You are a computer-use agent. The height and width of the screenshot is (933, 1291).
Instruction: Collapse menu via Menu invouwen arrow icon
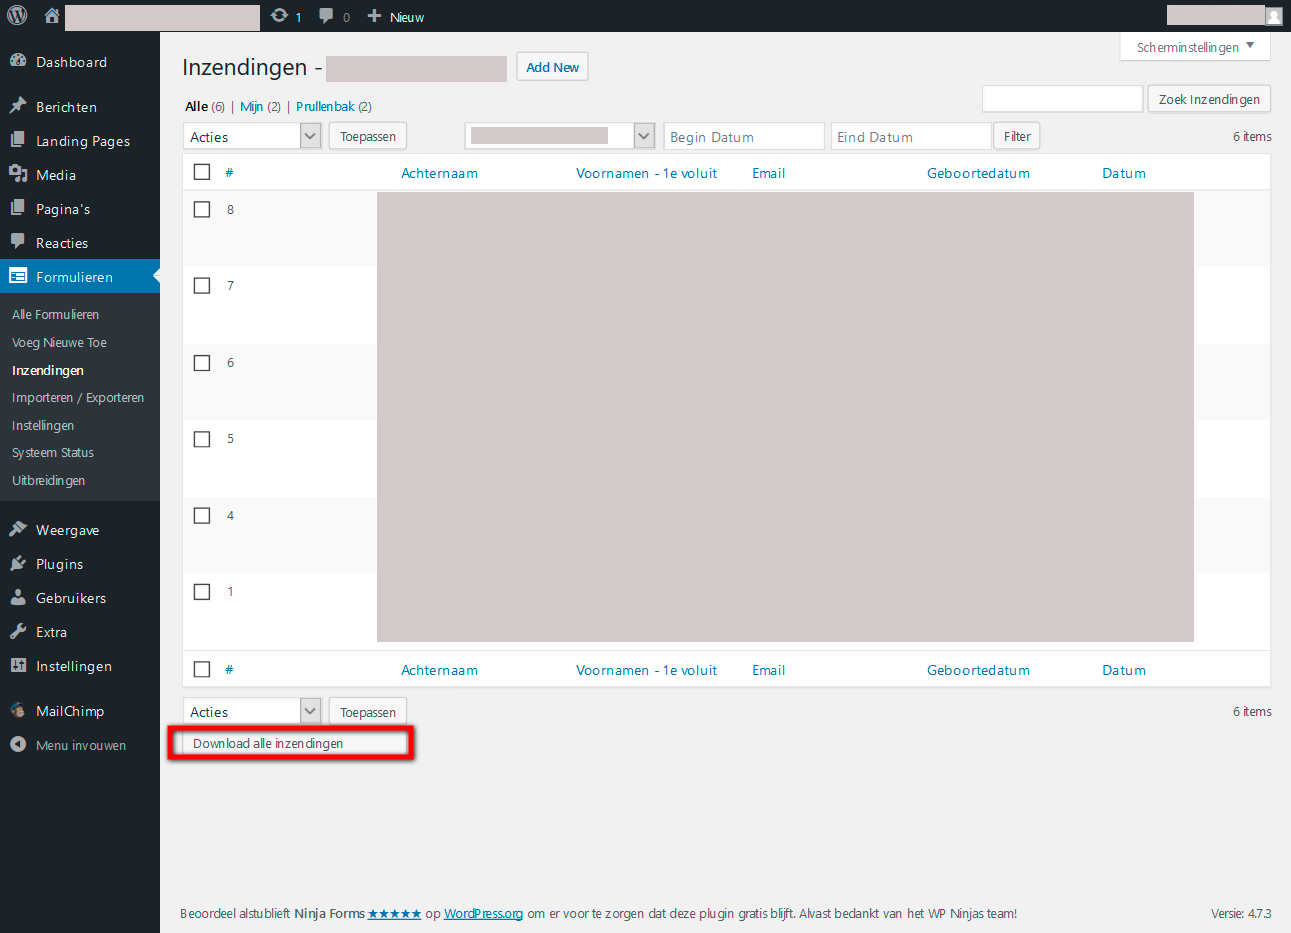coord(18,744)
